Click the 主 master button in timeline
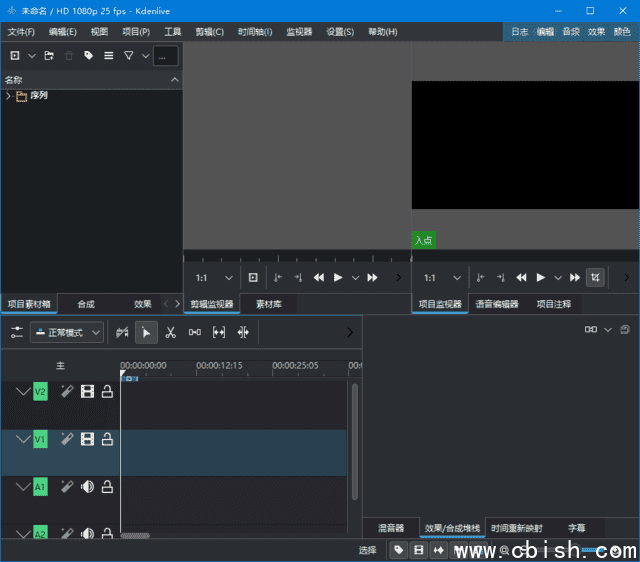The height and width of the screenshot is (562, 640). [x=60, y=366]
